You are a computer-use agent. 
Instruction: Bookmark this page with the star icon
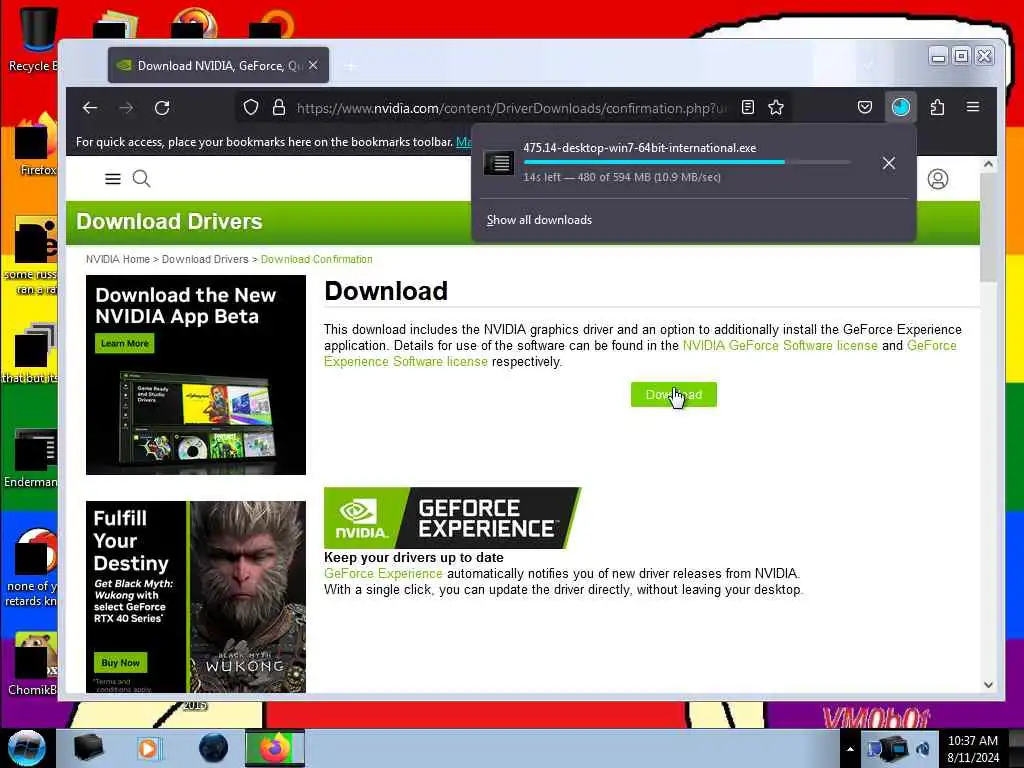(x=776, y=108)
